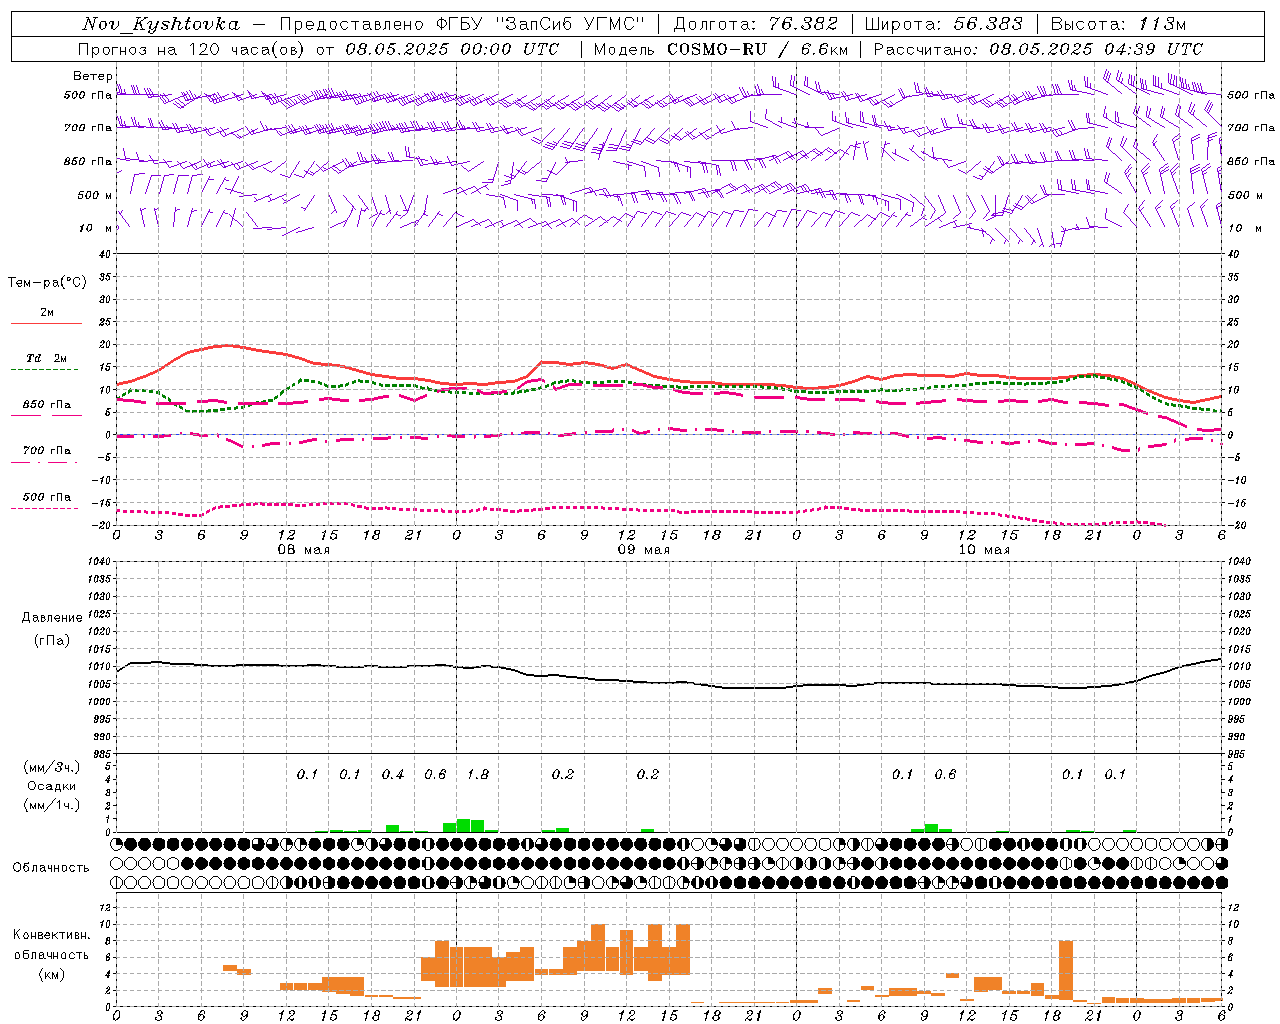Click the dotted line sample under 500 гПа legend
Image resolution: width=1280 pixels, height=1024 pixels.
pos(44,508)
